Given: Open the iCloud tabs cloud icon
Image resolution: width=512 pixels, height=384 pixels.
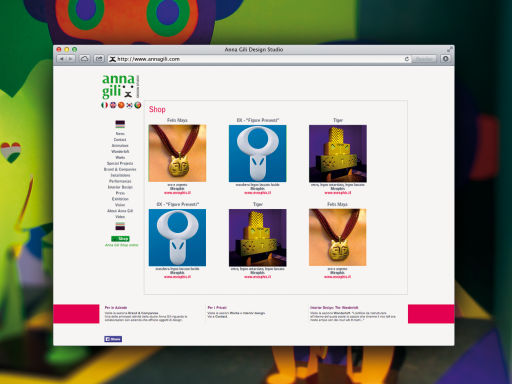Looking at the screenshot, I should (x=85, y=59).
